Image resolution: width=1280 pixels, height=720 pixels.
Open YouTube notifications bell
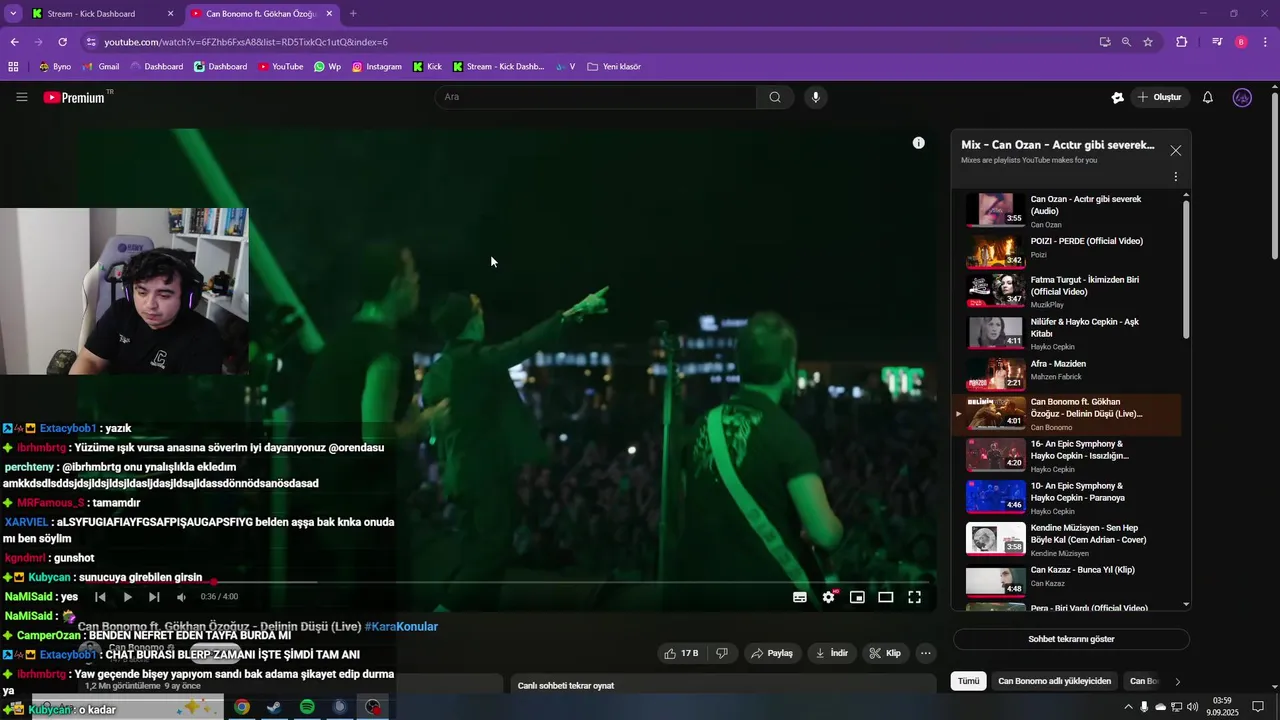1207,97
